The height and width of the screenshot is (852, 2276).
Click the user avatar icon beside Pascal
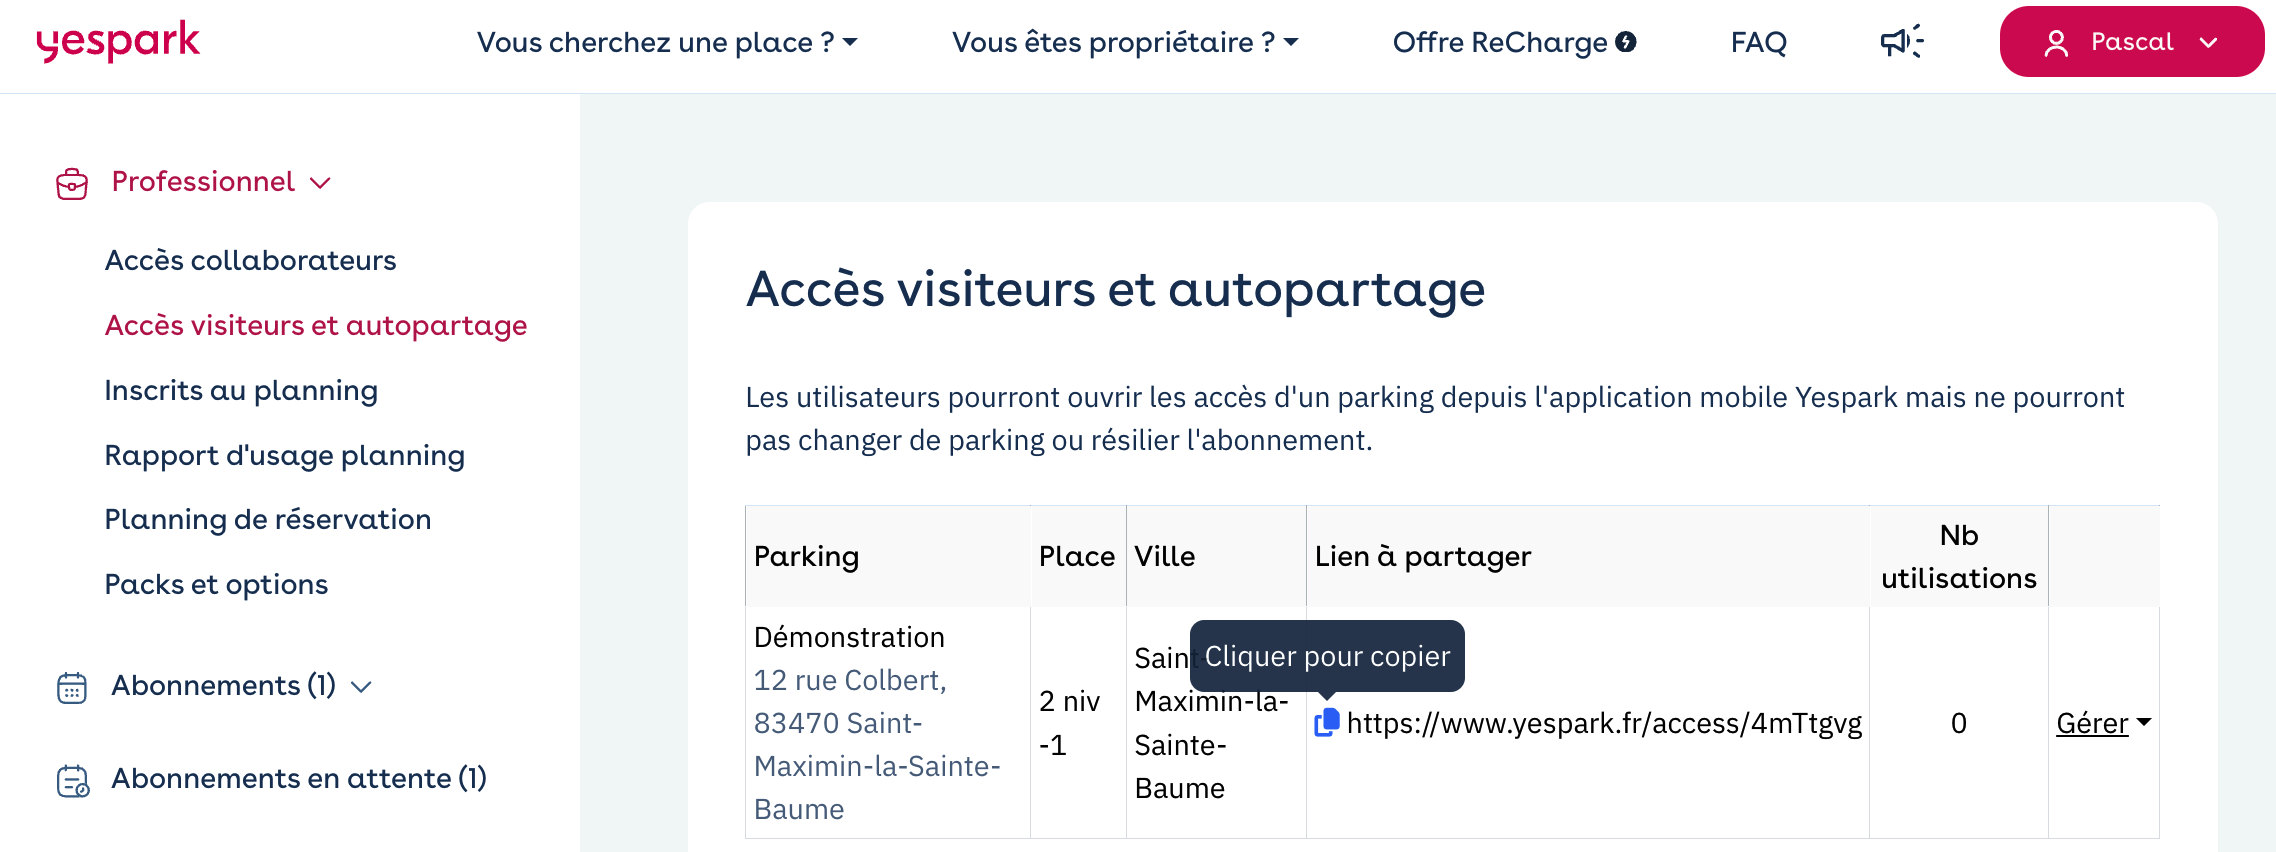(2056, 43)
